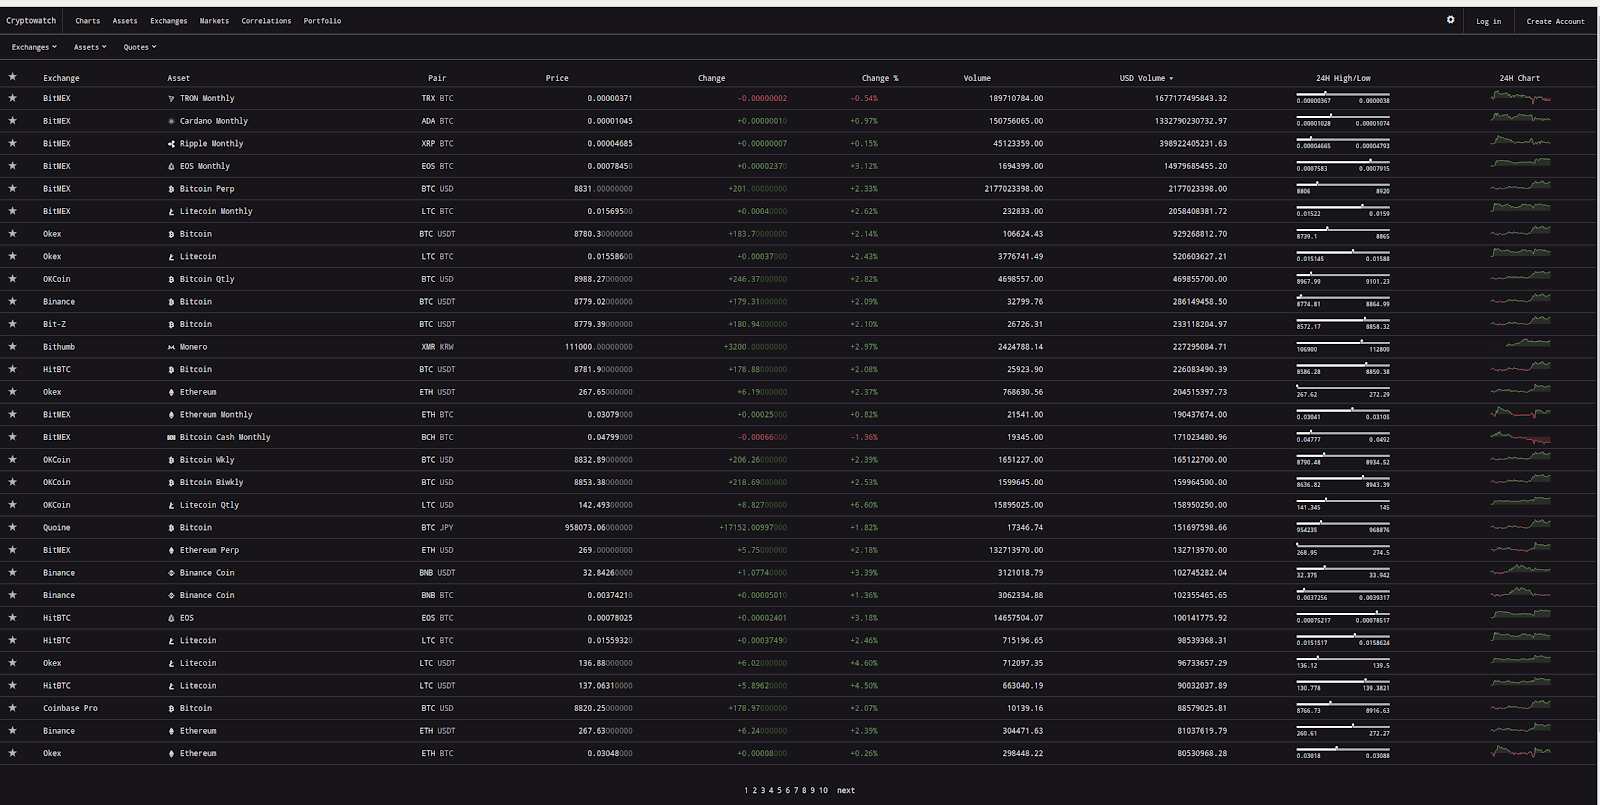Screen dimensions: 1600x805
Task: Open the settings gear icon
Action: pyautogui.click(x=1450, y=20)
